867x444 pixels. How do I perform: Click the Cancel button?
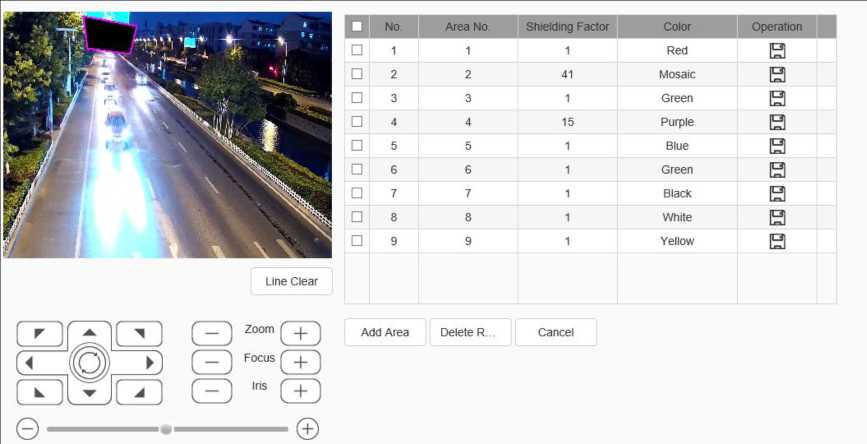pyautogui.click(x=555, y=333)
